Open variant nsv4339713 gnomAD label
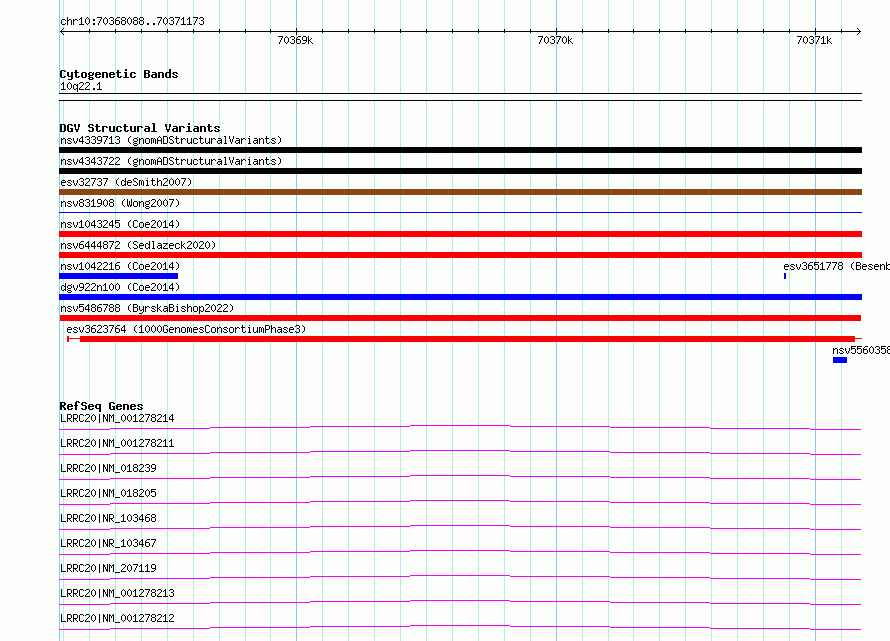 tap(171, 140)
